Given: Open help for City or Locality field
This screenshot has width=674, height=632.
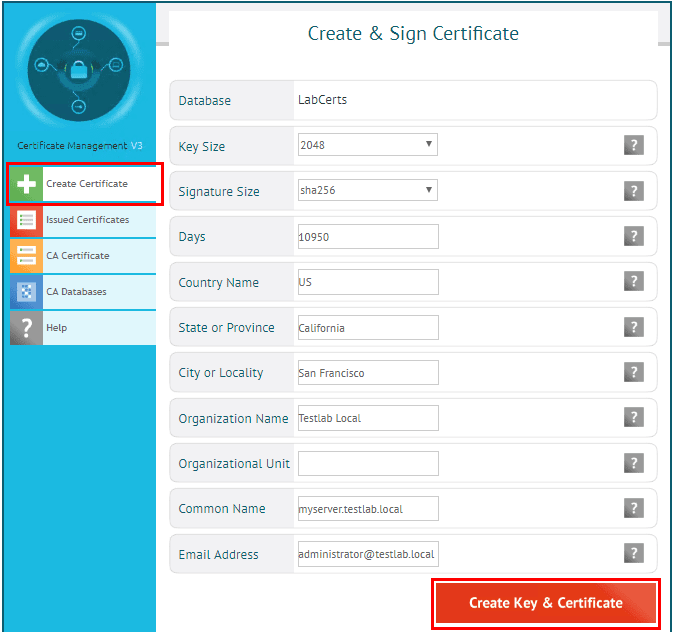Looking at the screenshot, I should coord(634,372).
